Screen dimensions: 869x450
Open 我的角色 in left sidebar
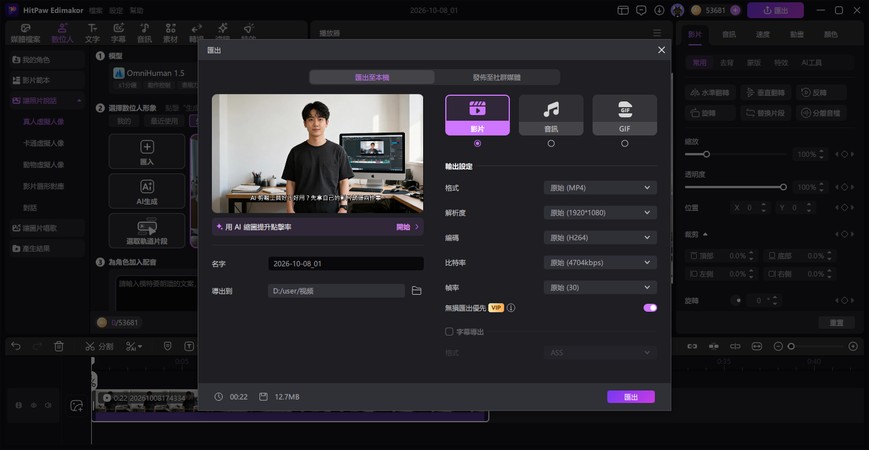click(47, 60)
